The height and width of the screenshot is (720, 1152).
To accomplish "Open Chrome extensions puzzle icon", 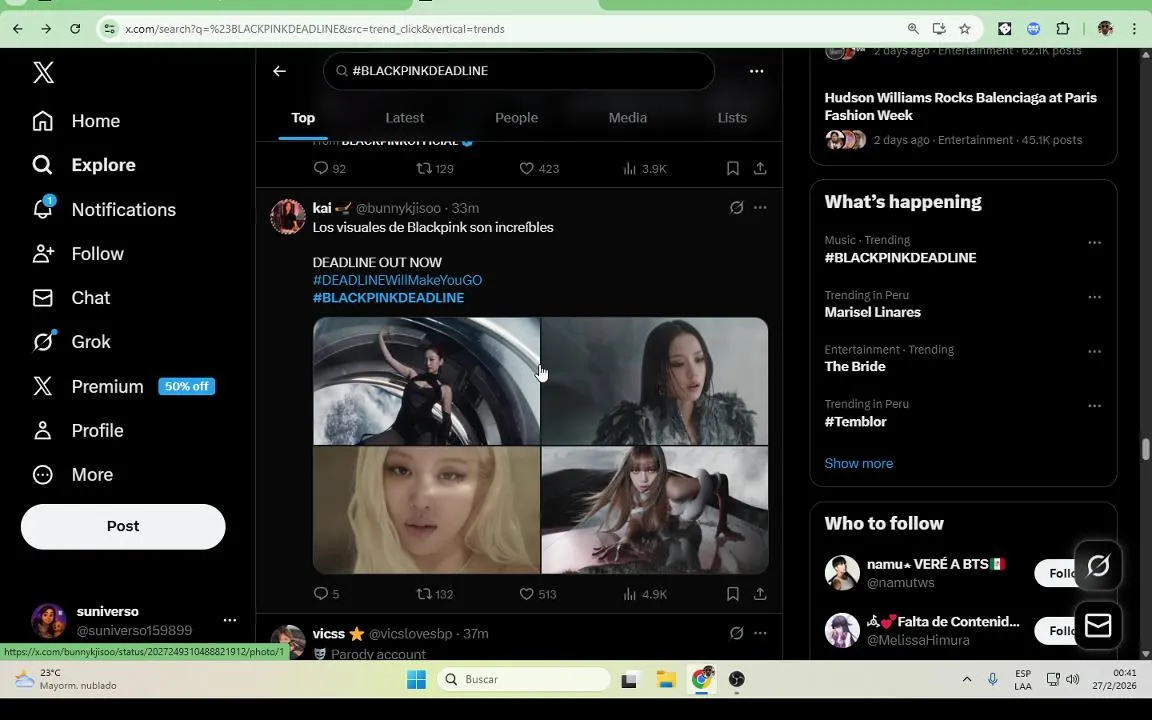I will click(1062, 29).
